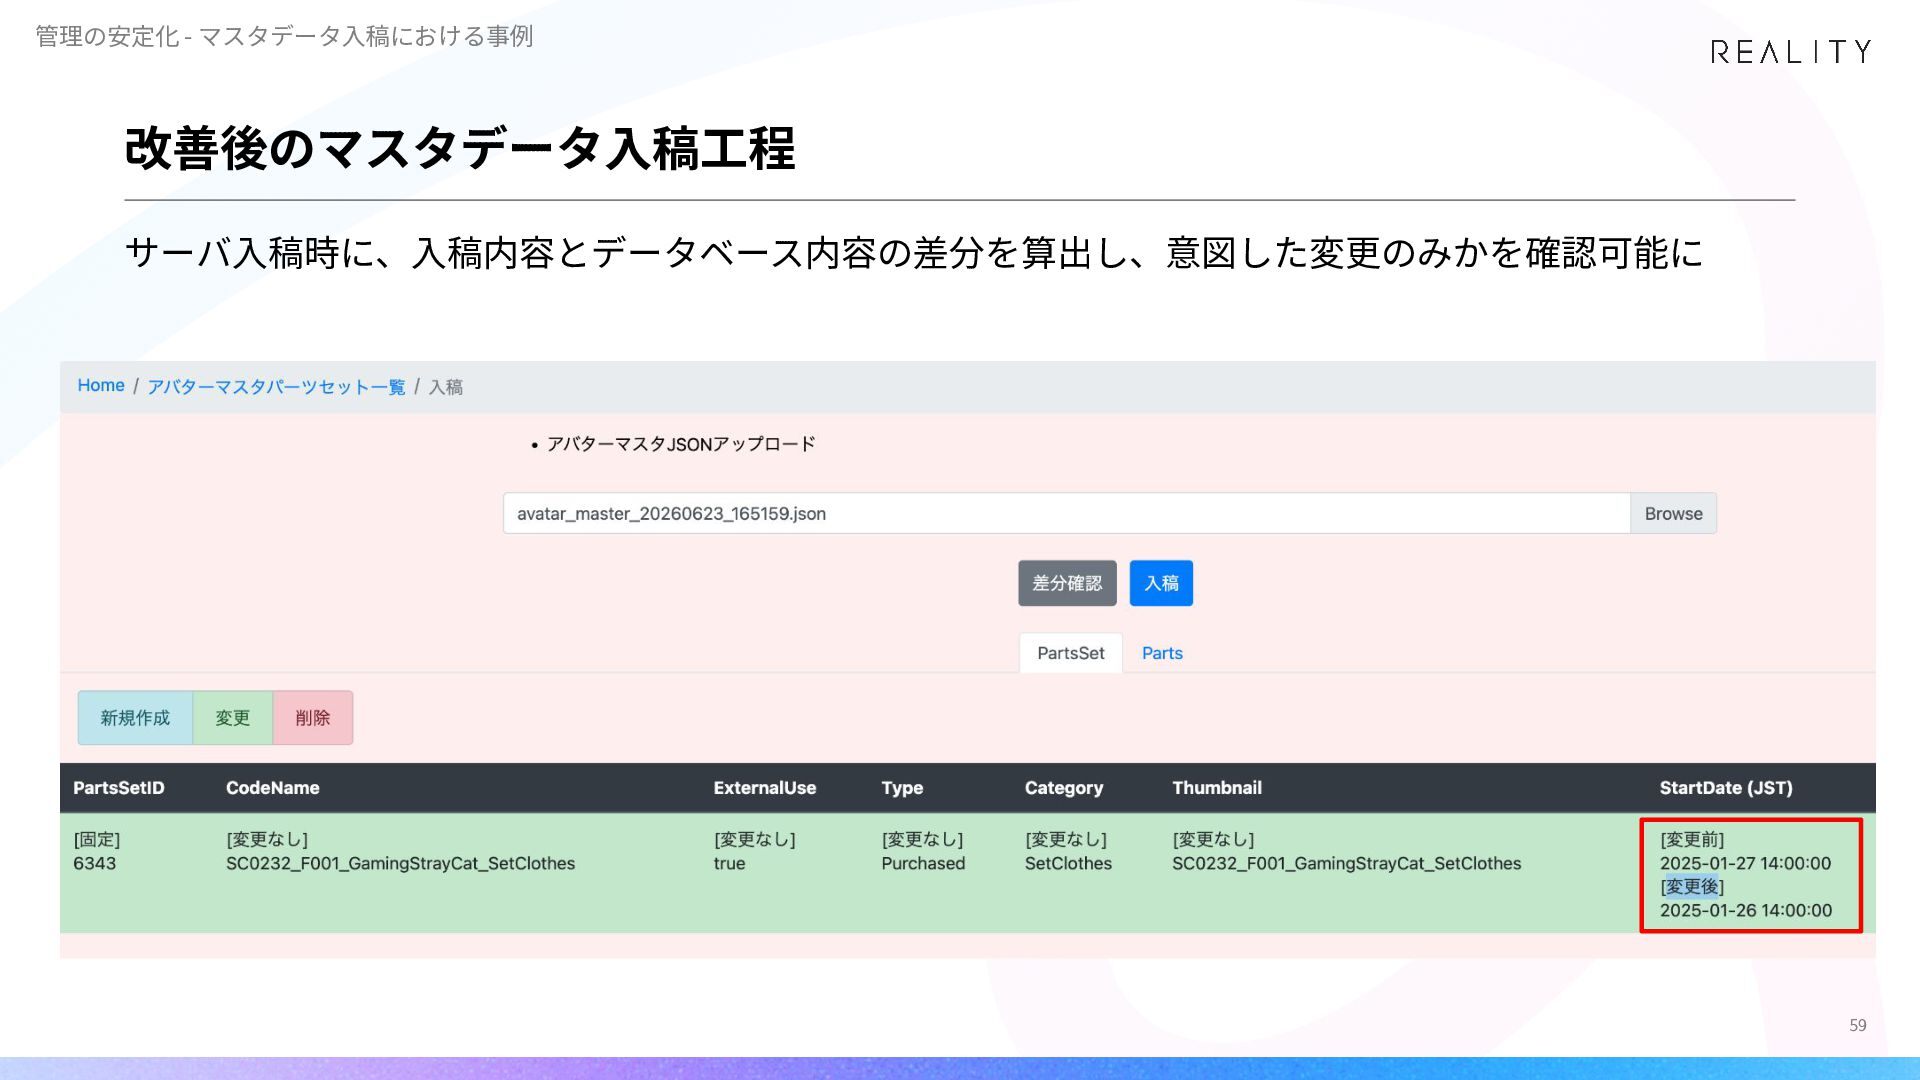Click the REALITY logo

point(1790,52)
